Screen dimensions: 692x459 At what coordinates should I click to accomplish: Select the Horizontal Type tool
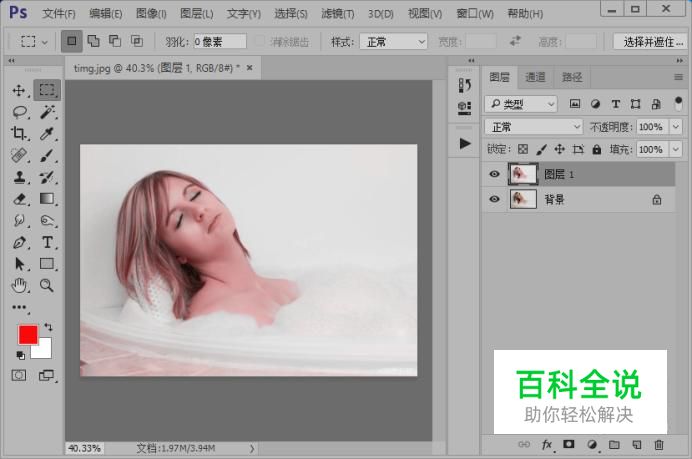(47, 243)
